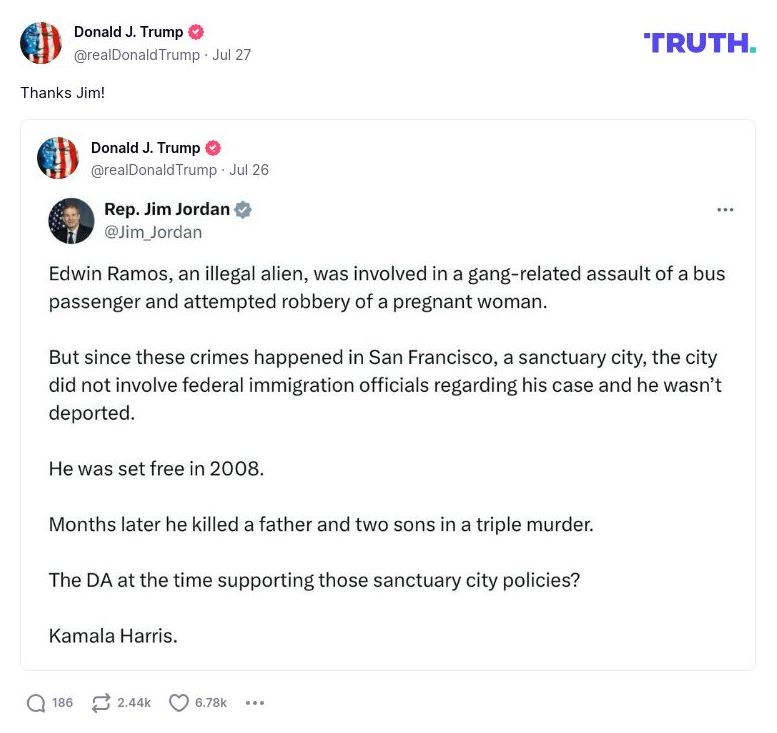Click the verified badge in the quoted post header
This screenshot has width=777, height=733.
[213, 148]
